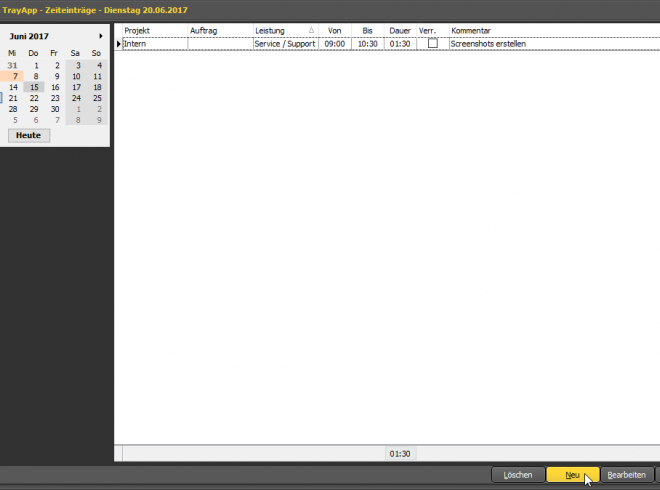The image size is (660, 490).
Task: Click the Juni 2017 calendar title
Action: pos(29,36)
